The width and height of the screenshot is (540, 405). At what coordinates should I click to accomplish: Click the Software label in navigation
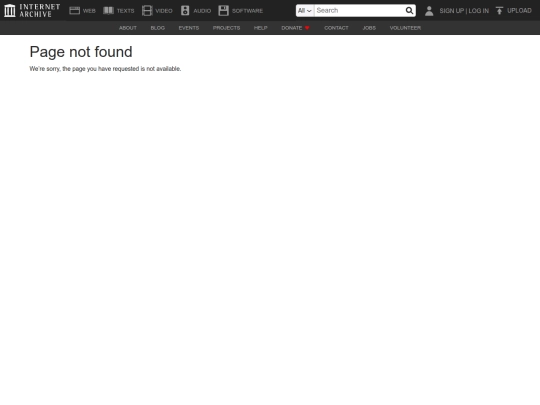pos(247,11)
